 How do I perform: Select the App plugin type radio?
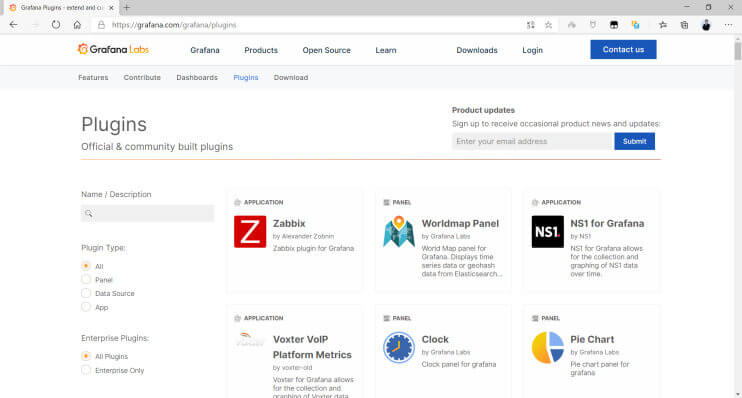[86, 307]
